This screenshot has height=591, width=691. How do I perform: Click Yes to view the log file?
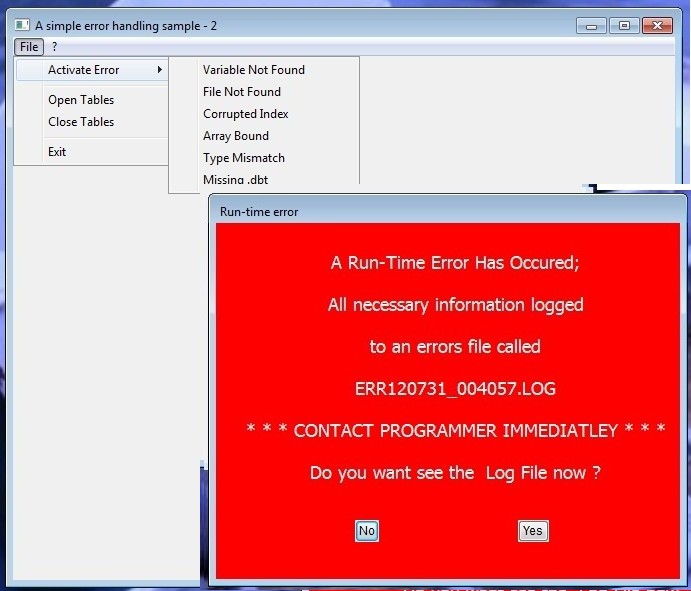click(533, 531)
